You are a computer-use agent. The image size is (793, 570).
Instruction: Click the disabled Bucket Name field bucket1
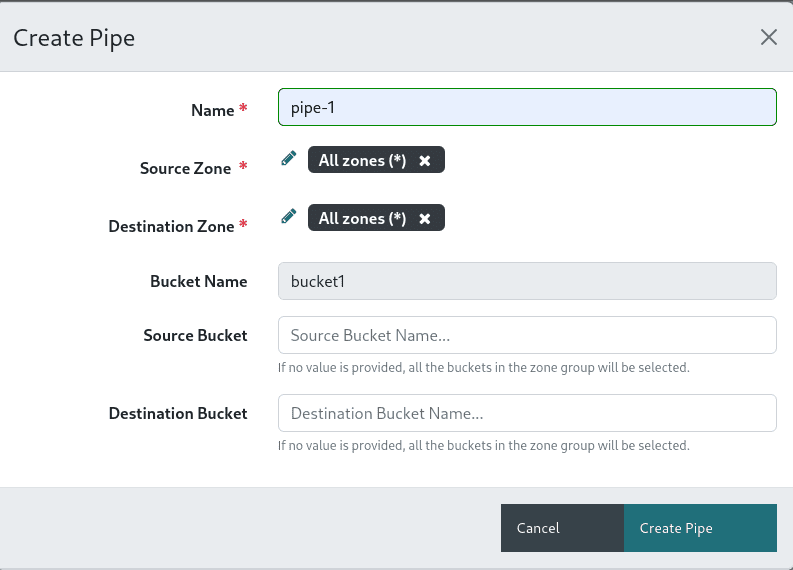tap(527, 281)
